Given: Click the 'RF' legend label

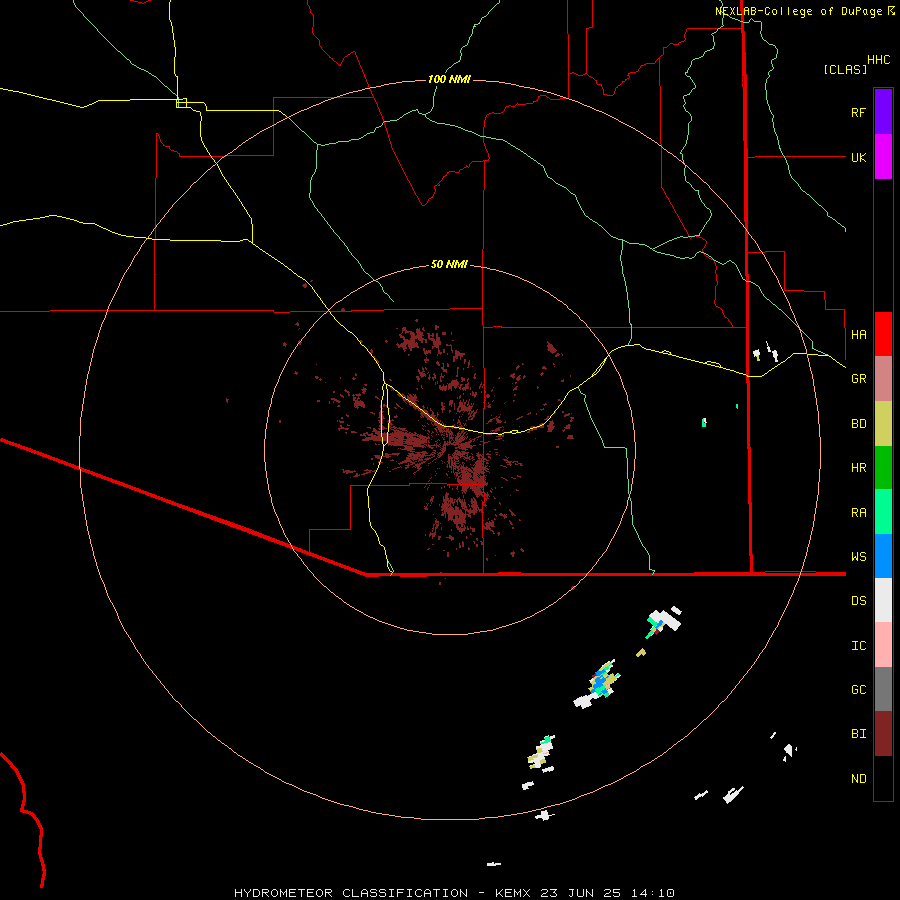Looking at the screenshot, I should click(x=858, y=112).
